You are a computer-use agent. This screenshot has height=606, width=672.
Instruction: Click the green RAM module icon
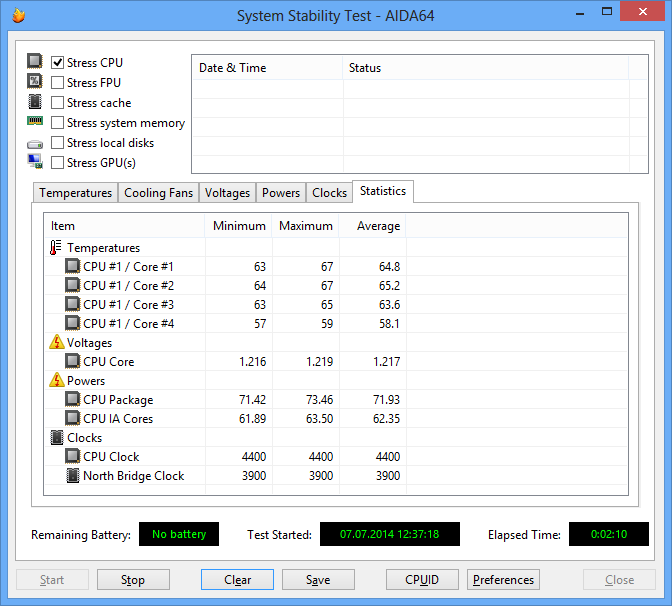35,121
